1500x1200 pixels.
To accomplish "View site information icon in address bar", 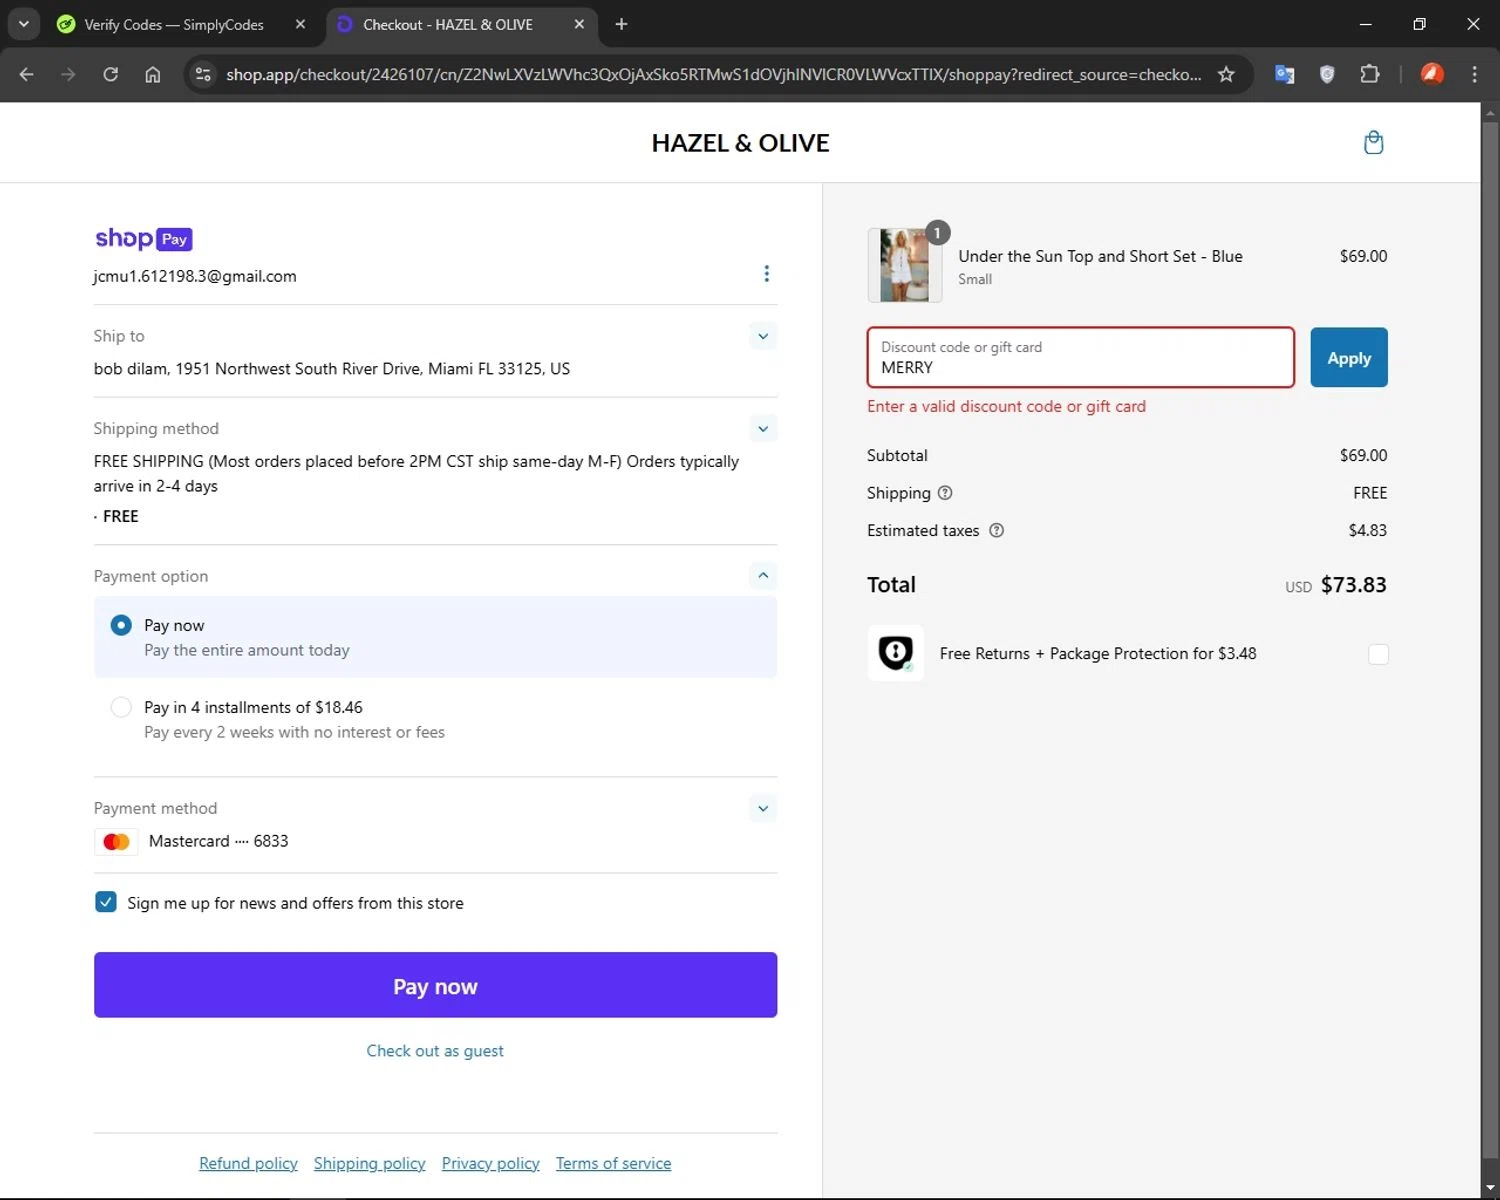I will click(203, 74).
